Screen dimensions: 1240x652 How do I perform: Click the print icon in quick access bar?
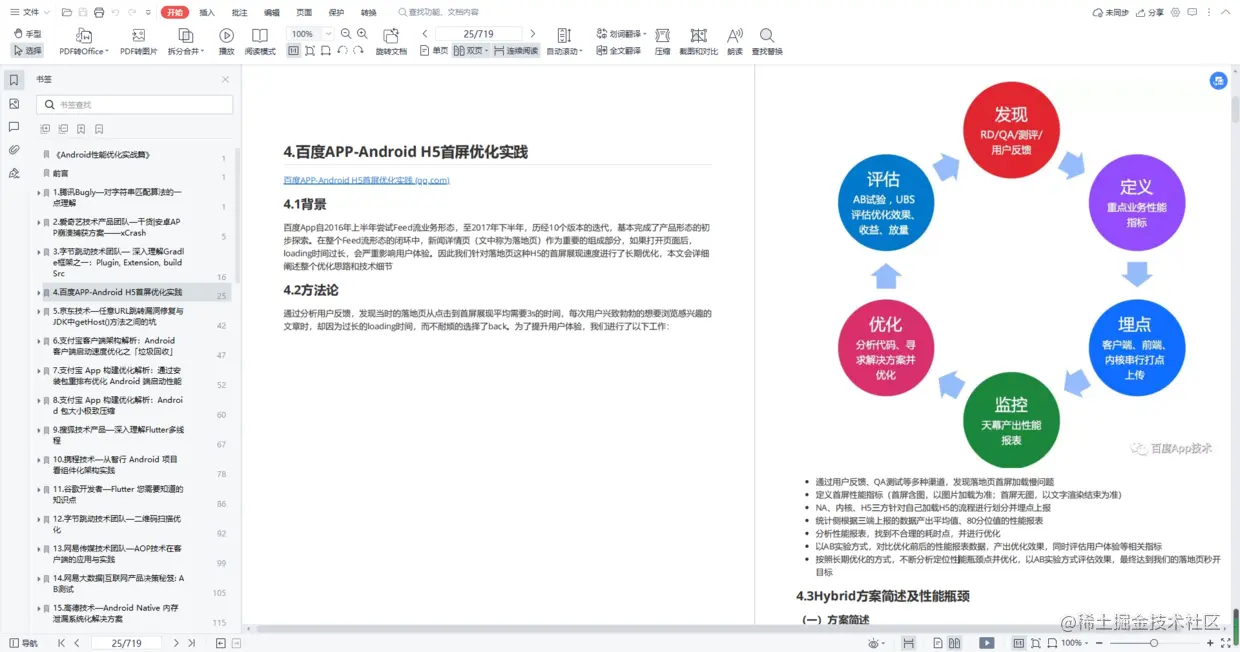pyautogui.click(x=98, y=13)
